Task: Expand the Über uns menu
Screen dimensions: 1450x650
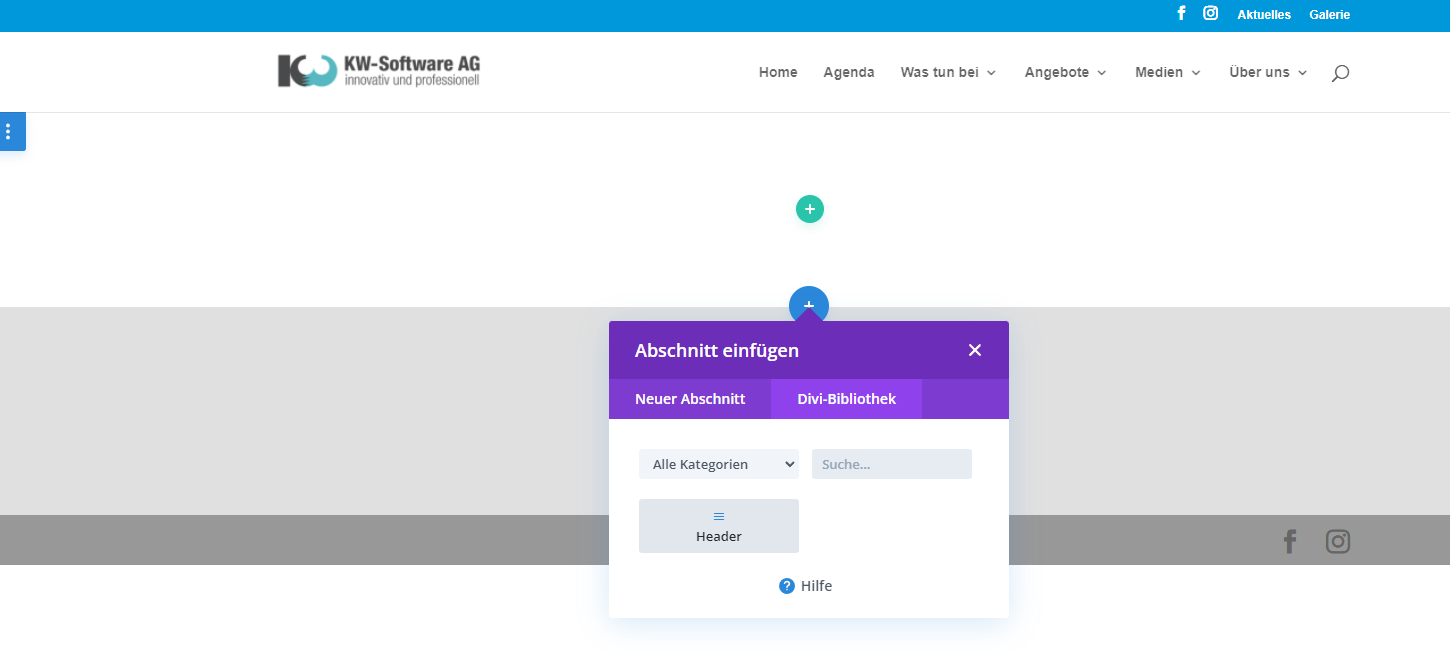Action: click(x=1267, y=73)
